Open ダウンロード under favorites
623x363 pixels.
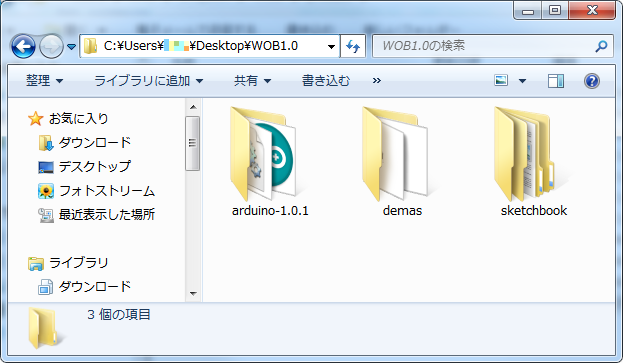pos(95,142)
